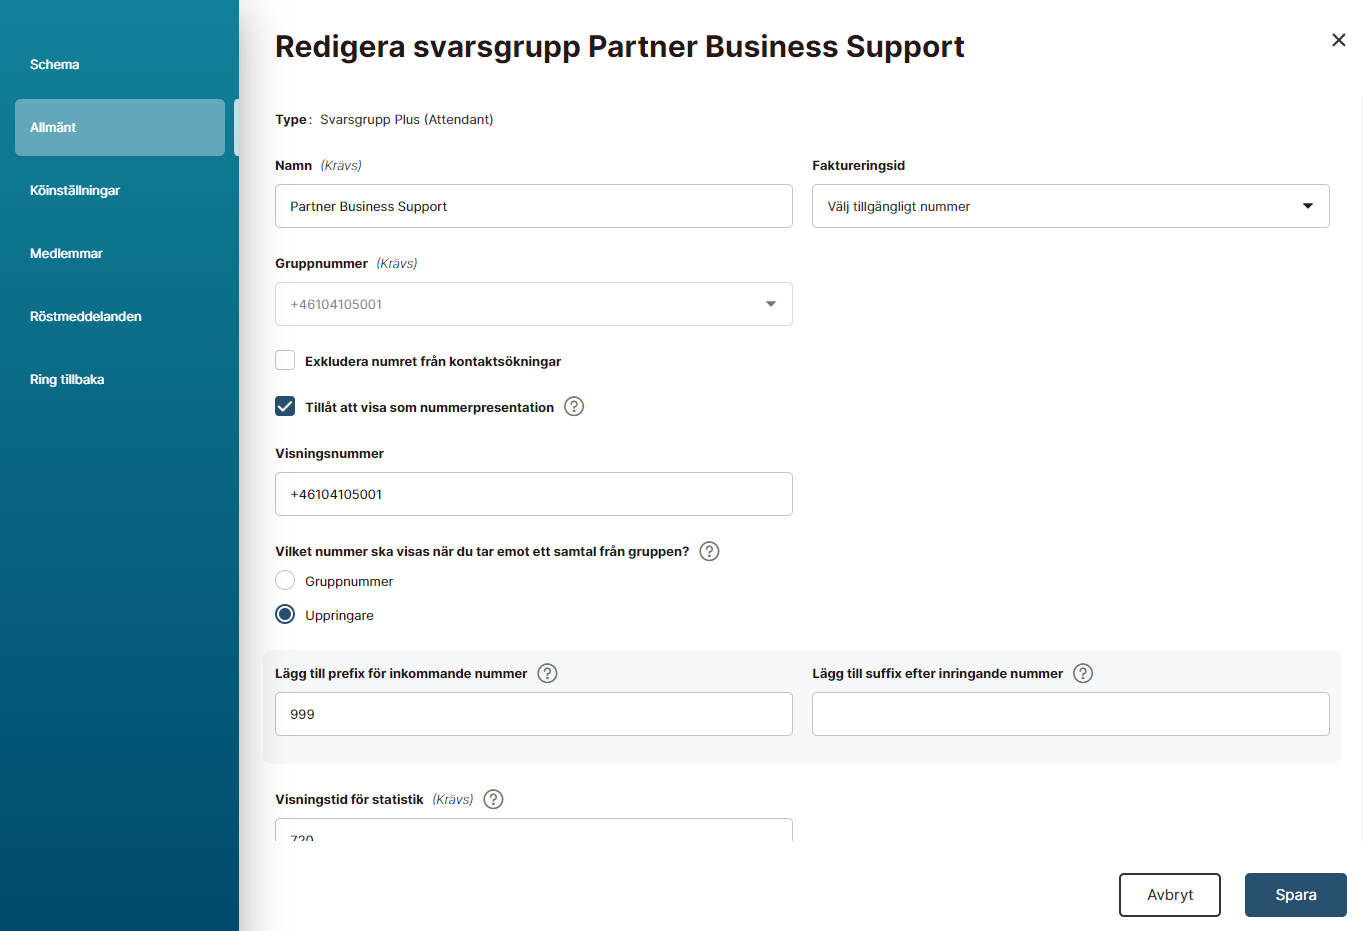Expand the Gruppnummer number dropdown

click(533, 304)
